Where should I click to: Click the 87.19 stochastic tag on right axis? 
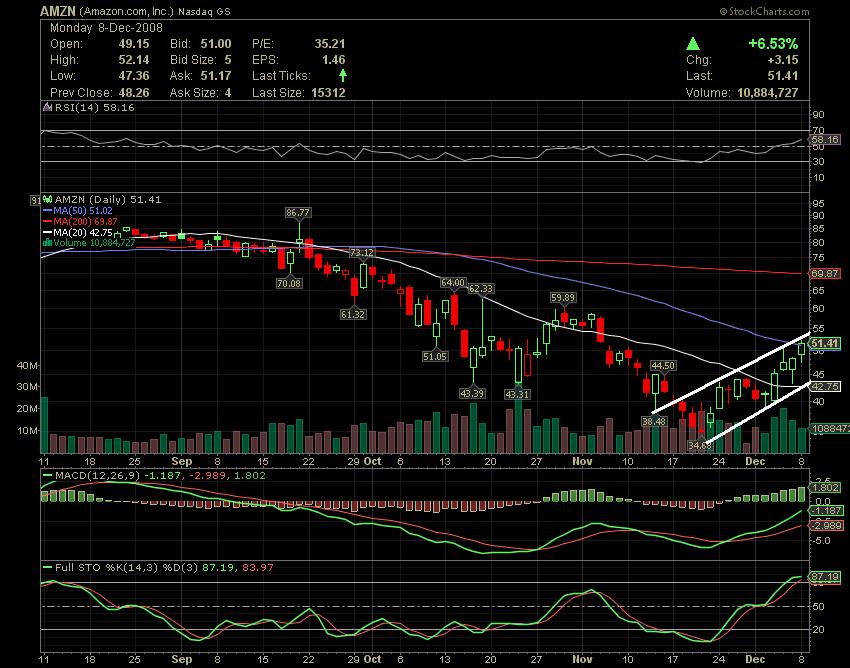pos(825,577)
